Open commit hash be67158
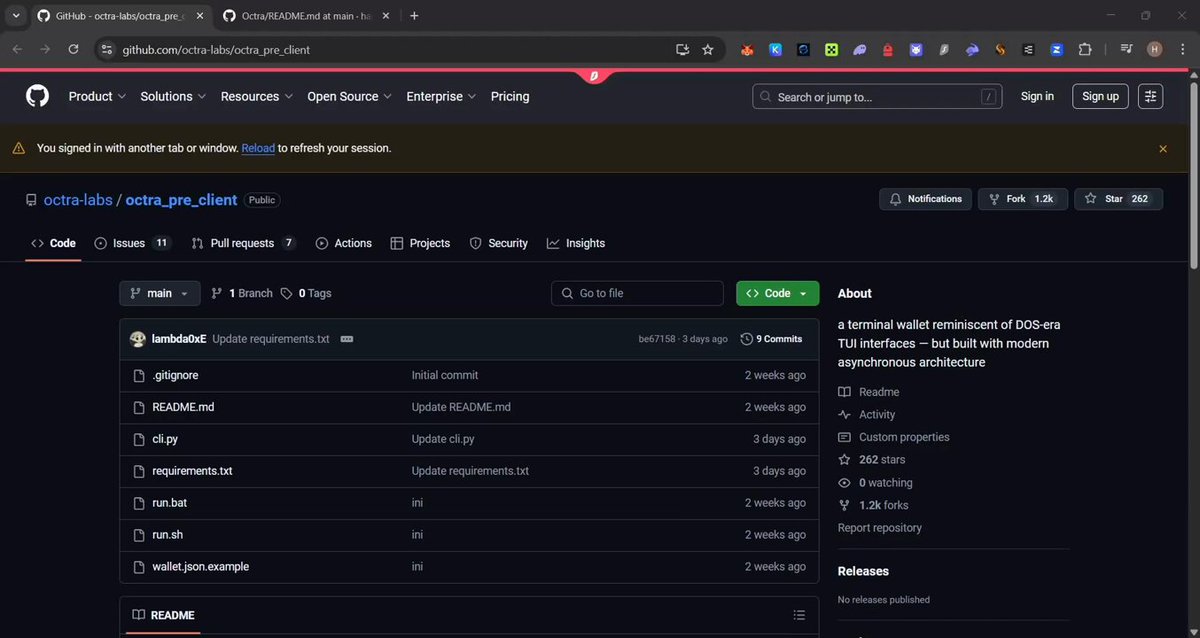 click(657, 339)
